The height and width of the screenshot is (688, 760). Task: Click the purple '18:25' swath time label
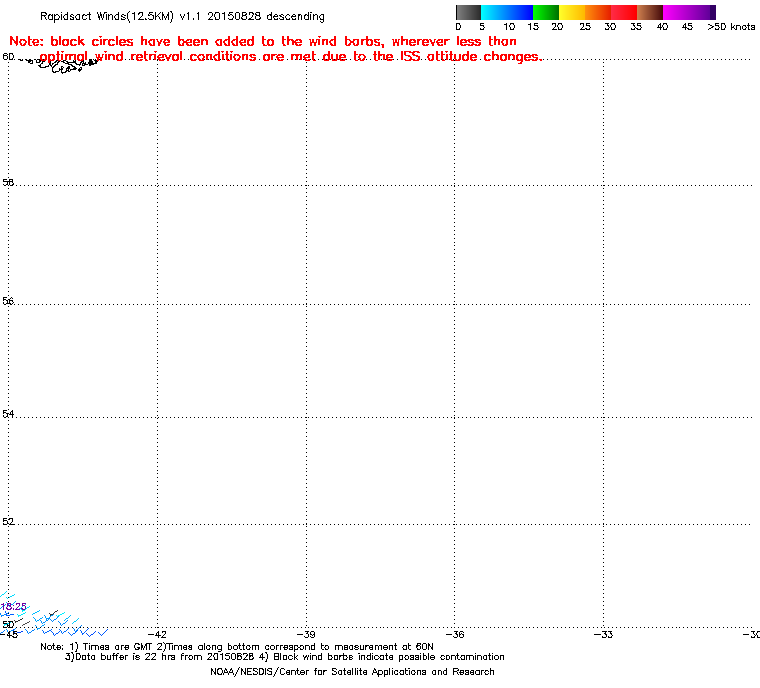14,606
